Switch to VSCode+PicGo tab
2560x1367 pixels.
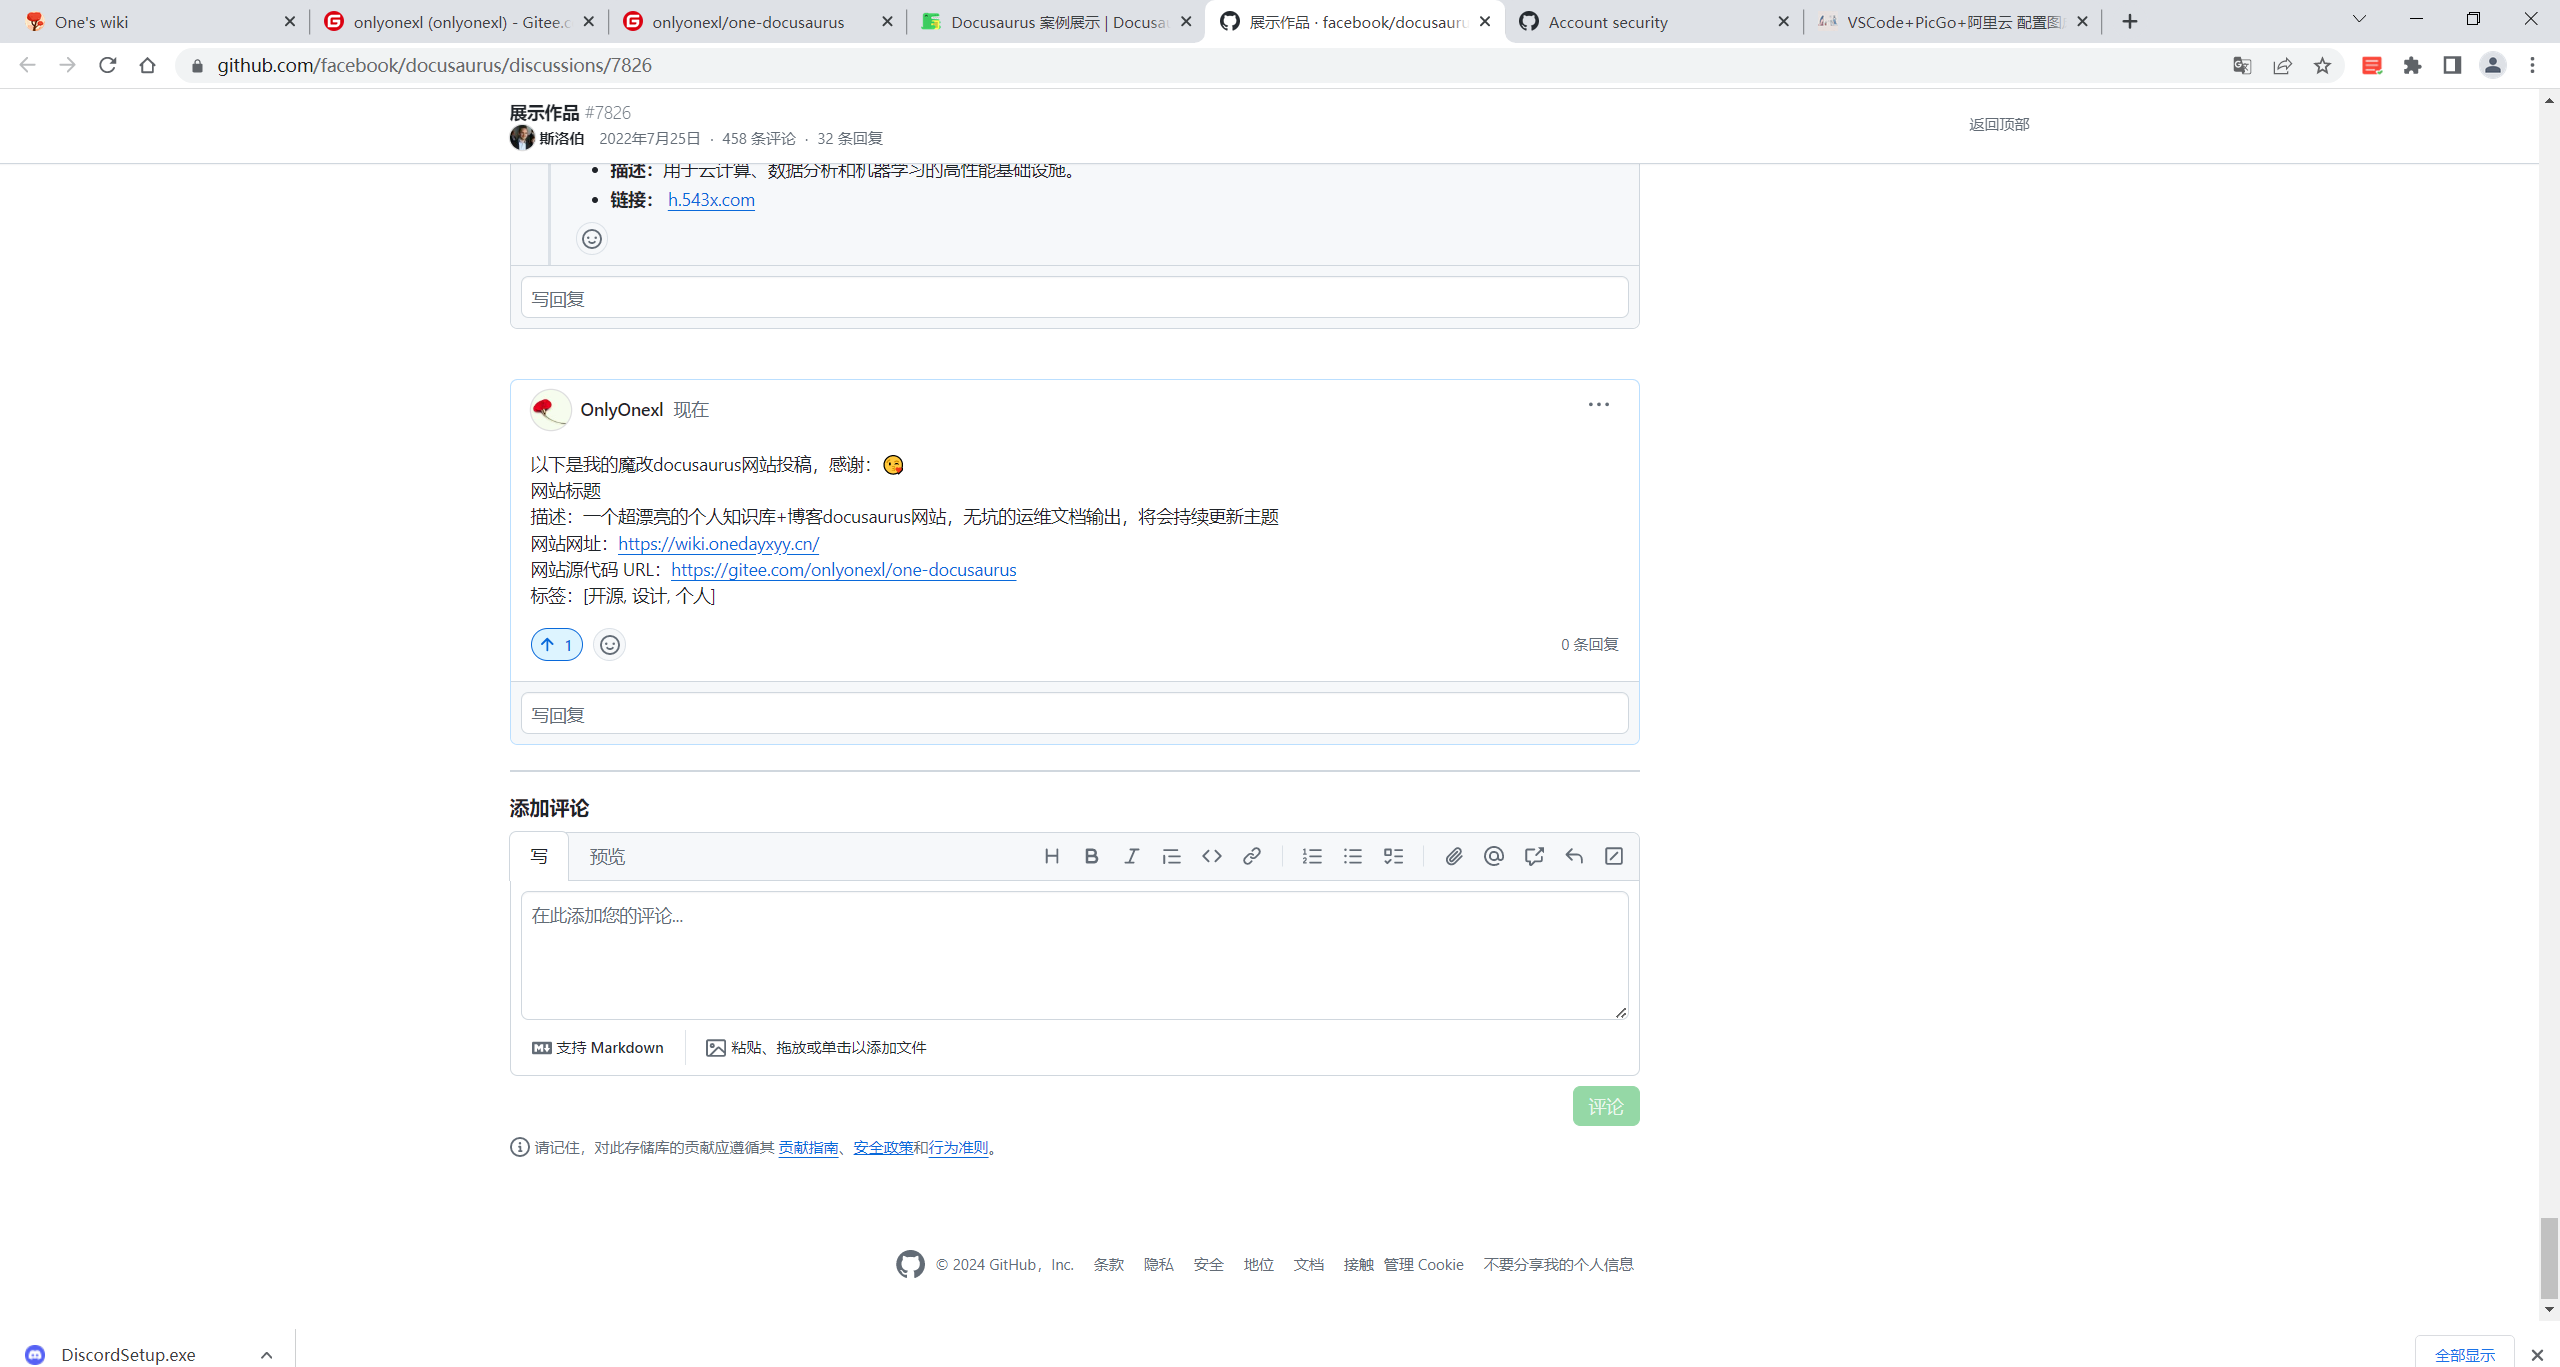tap(1952, 22)
